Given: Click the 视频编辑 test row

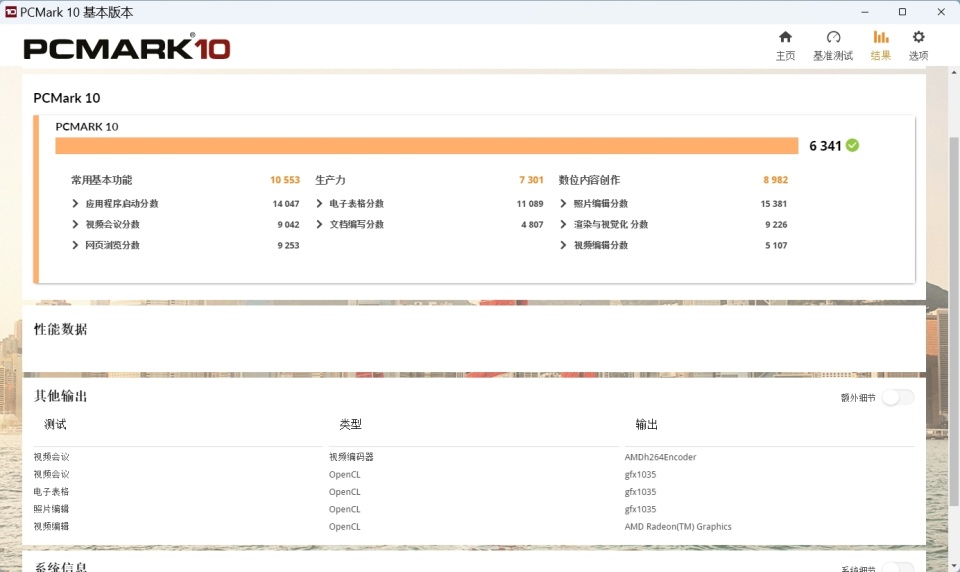Looking at the screenshot, I should pyautogui.click(x=51, y=526).
